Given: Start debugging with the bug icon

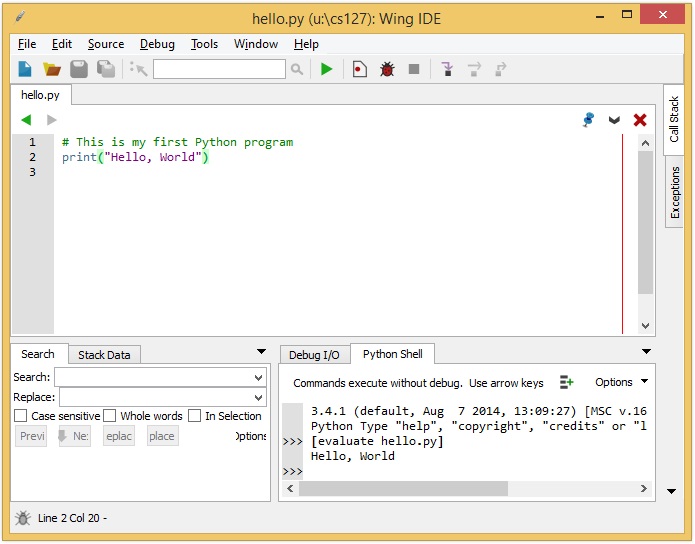Looking at the screenshot, I should pyautogui.click(x=387, y=69).
